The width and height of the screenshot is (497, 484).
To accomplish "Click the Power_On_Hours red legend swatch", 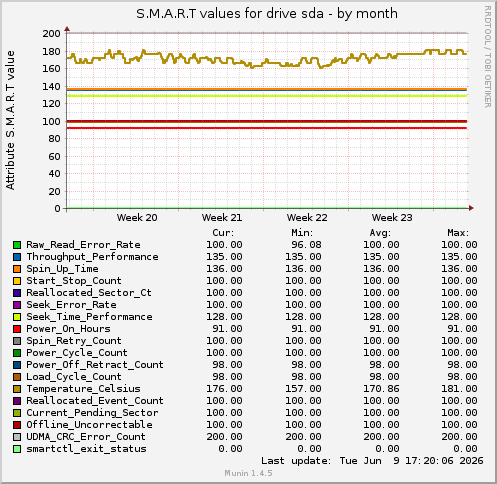I will pos(17,329).
